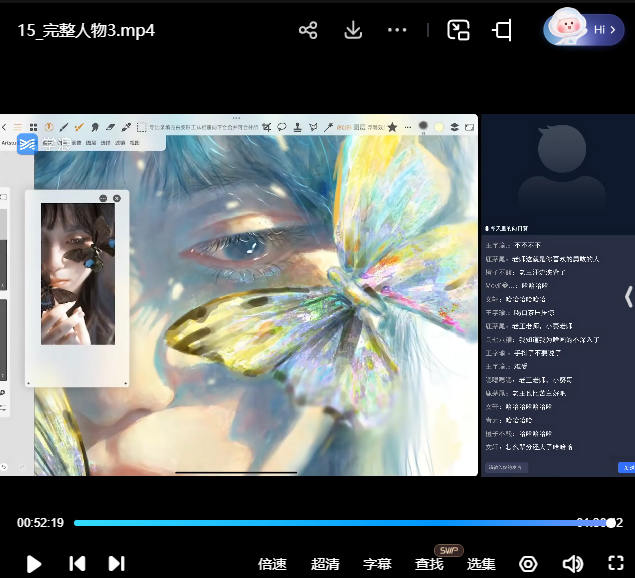Skip to next video

116,563
